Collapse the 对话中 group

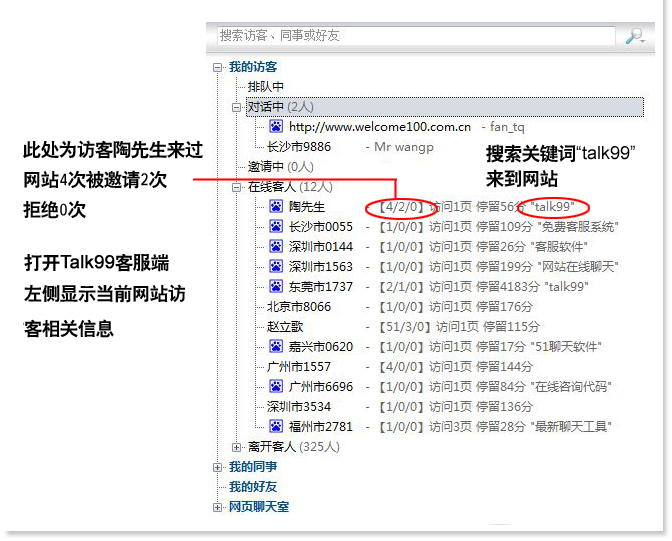click(x=236, y=107)
